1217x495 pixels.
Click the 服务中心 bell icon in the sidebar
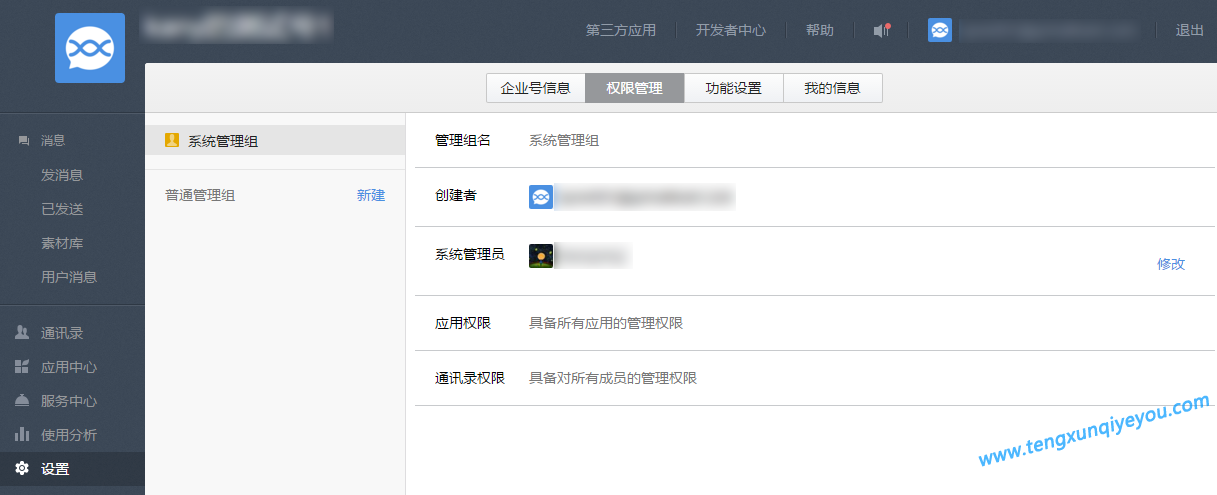(22, 401)
